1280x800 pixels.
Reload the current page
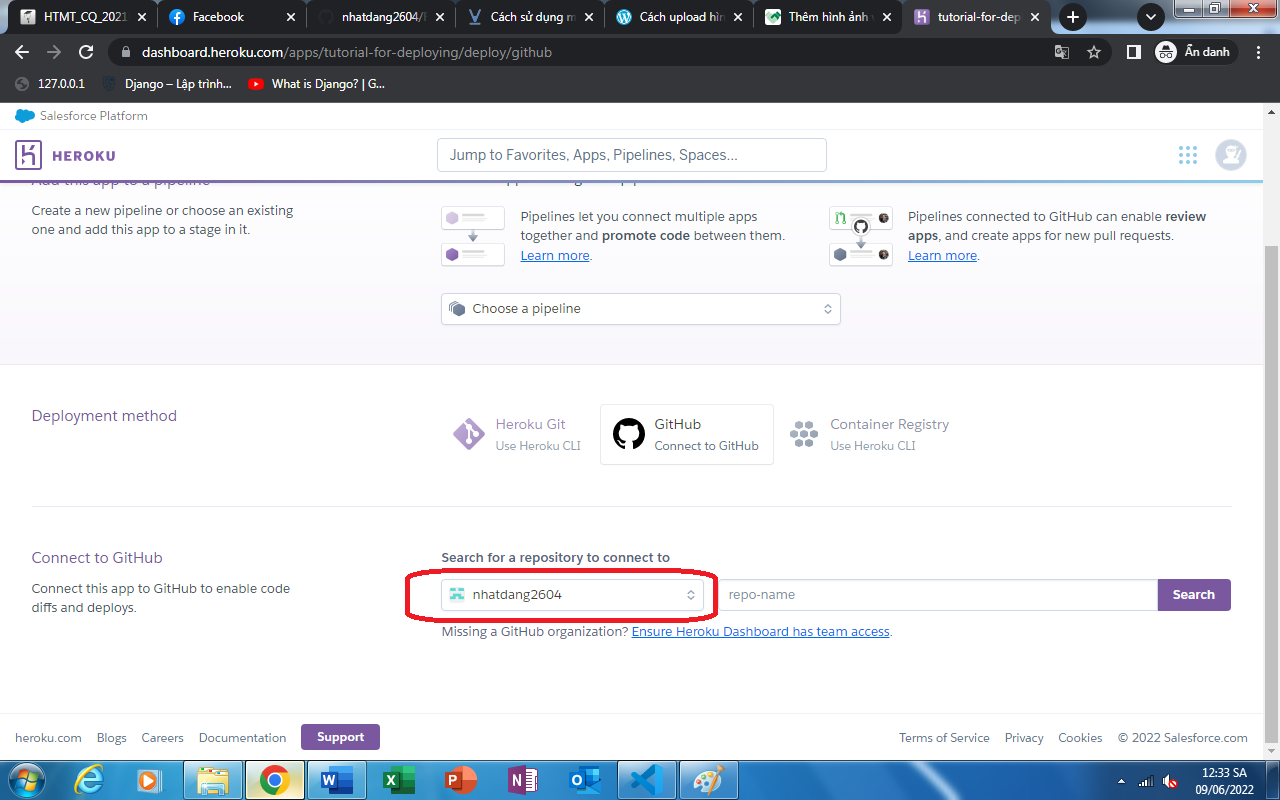pyautogui.click(x=86, y=52)
